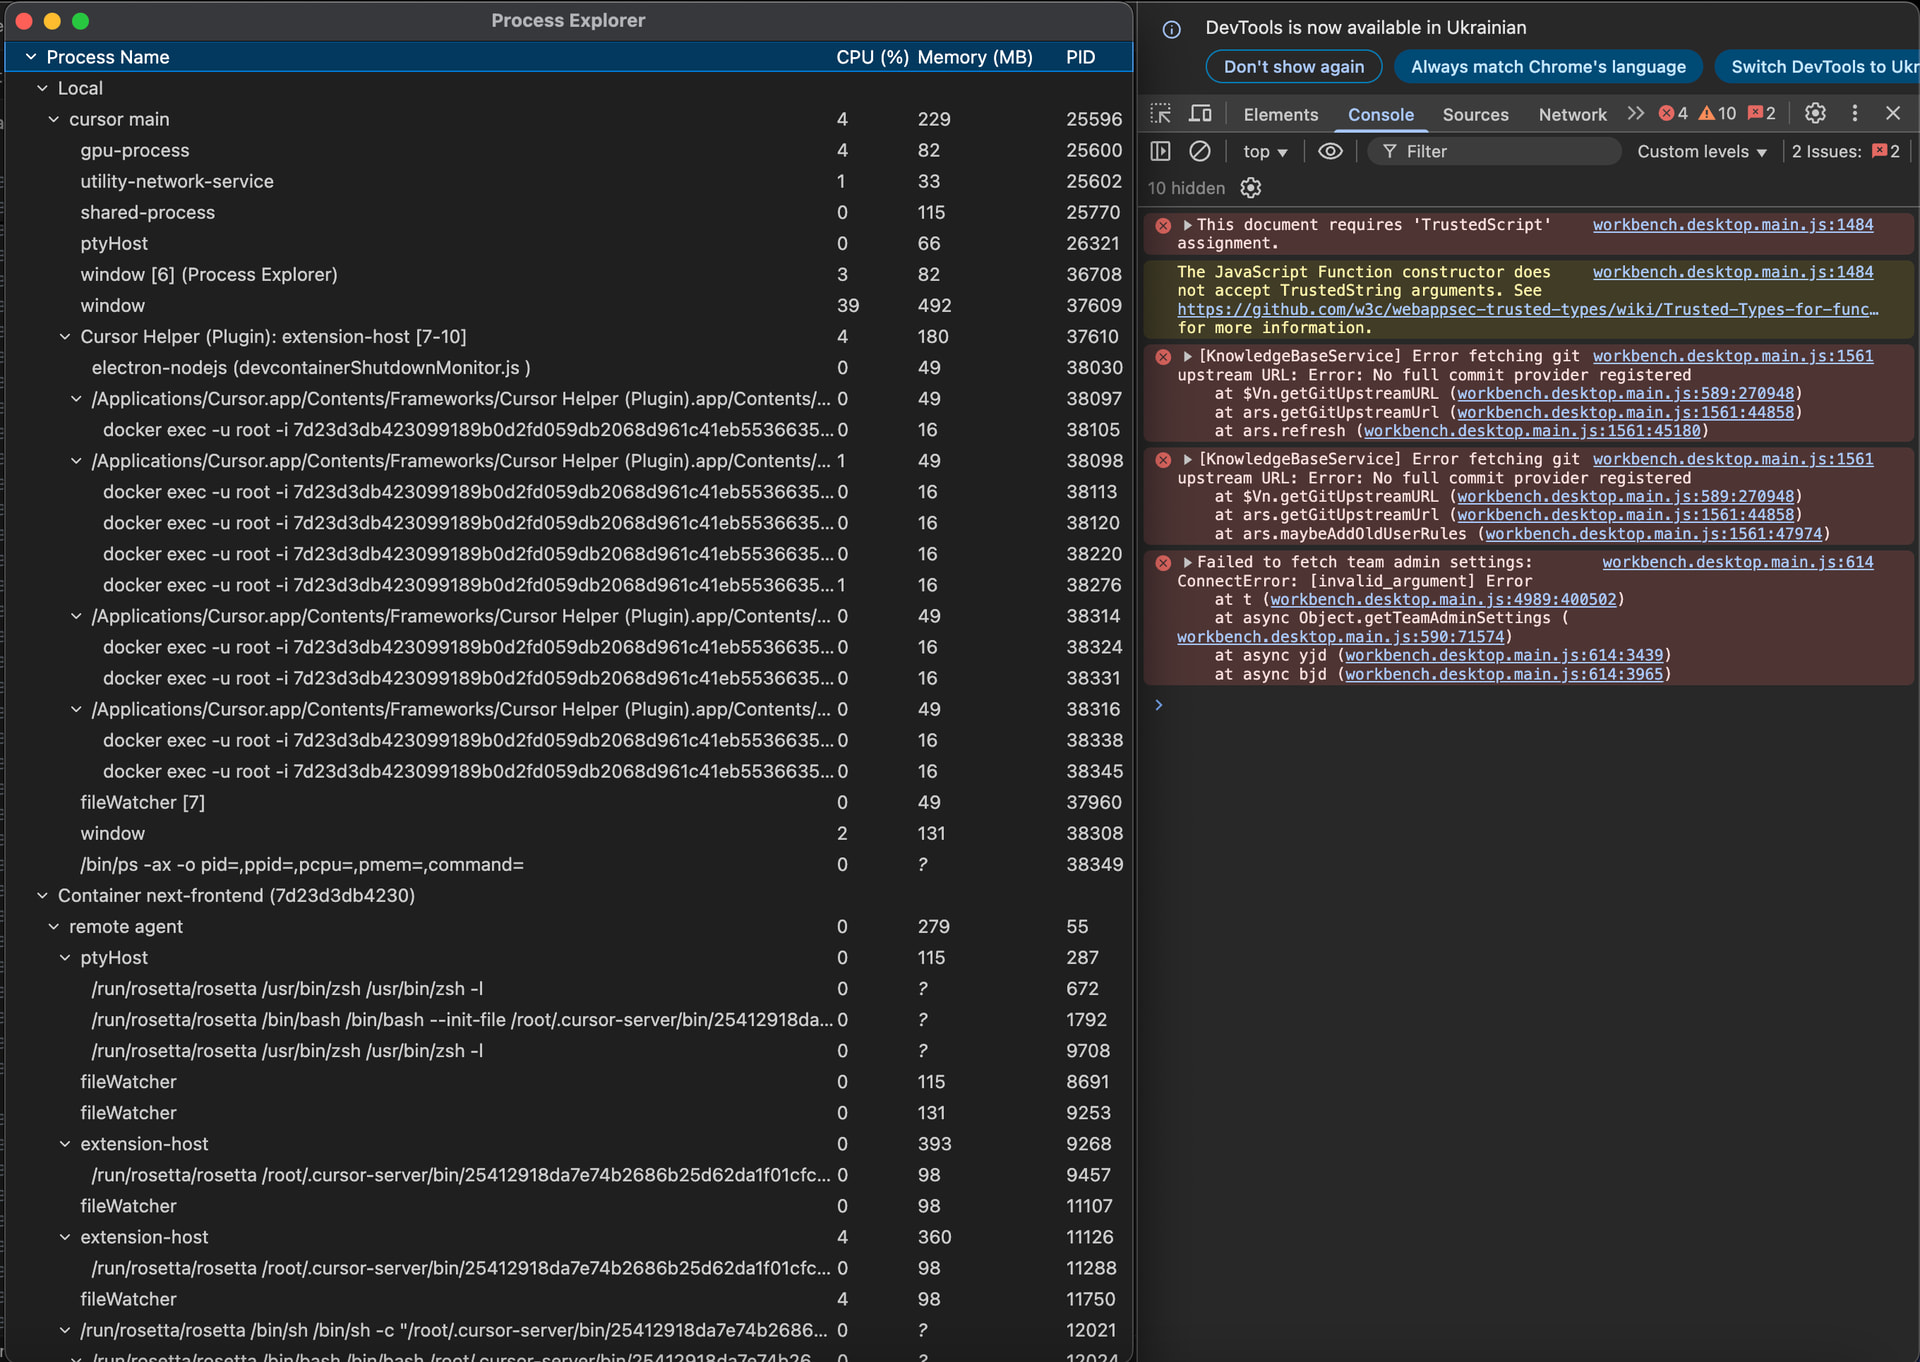Viewport: 1920px width, 1362px height.
Task: Click the Don't show again button
Action: [1293, 67]
